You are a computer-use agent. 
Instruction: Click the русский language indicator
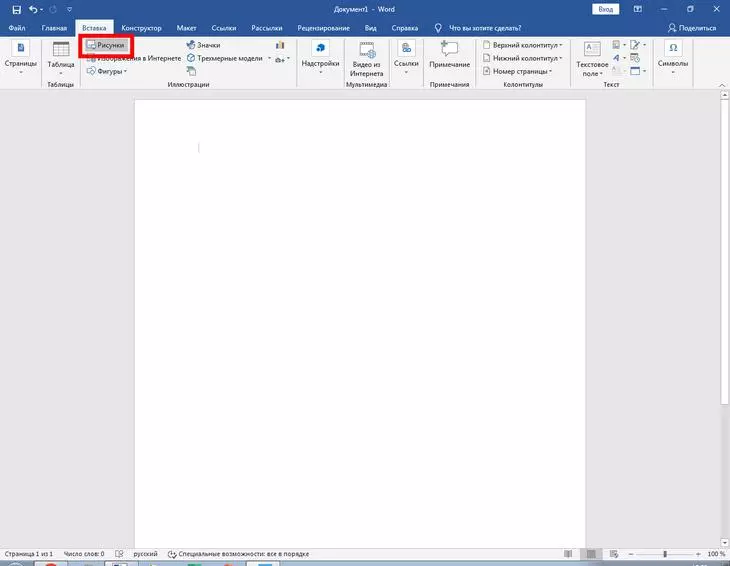click(145, 554)
